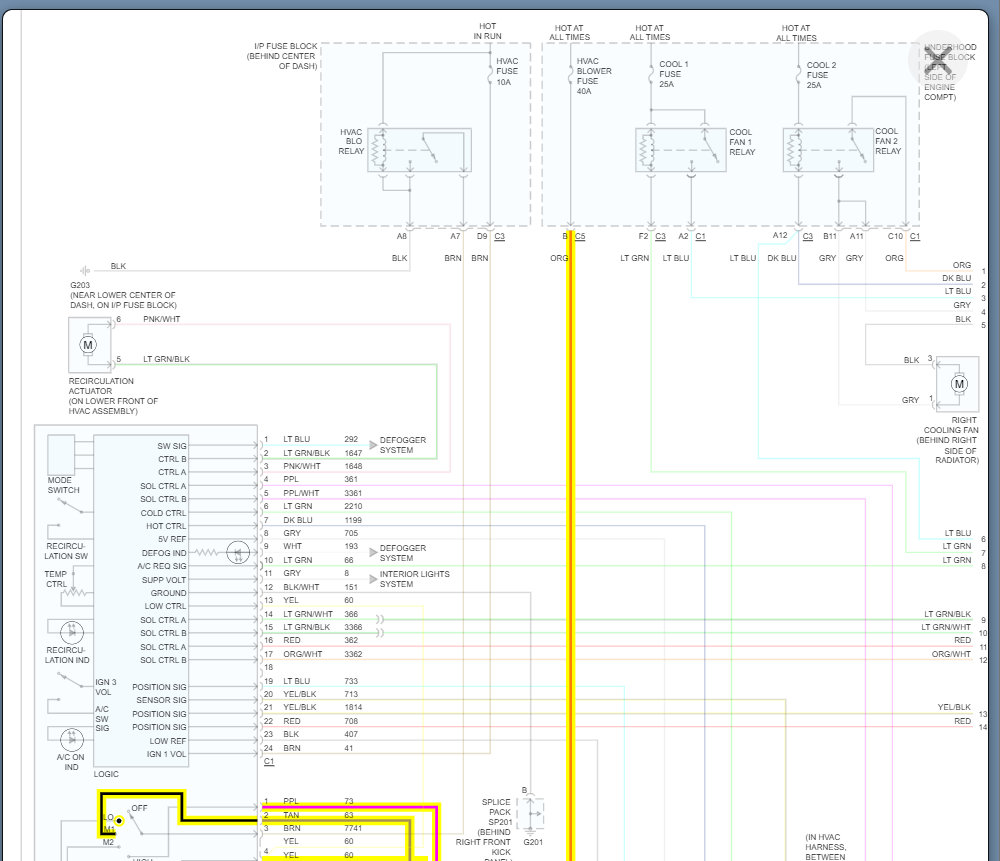1000x861 pixels.
Task: Click the A8 terminal label
Action: click(x=402, y=237)
